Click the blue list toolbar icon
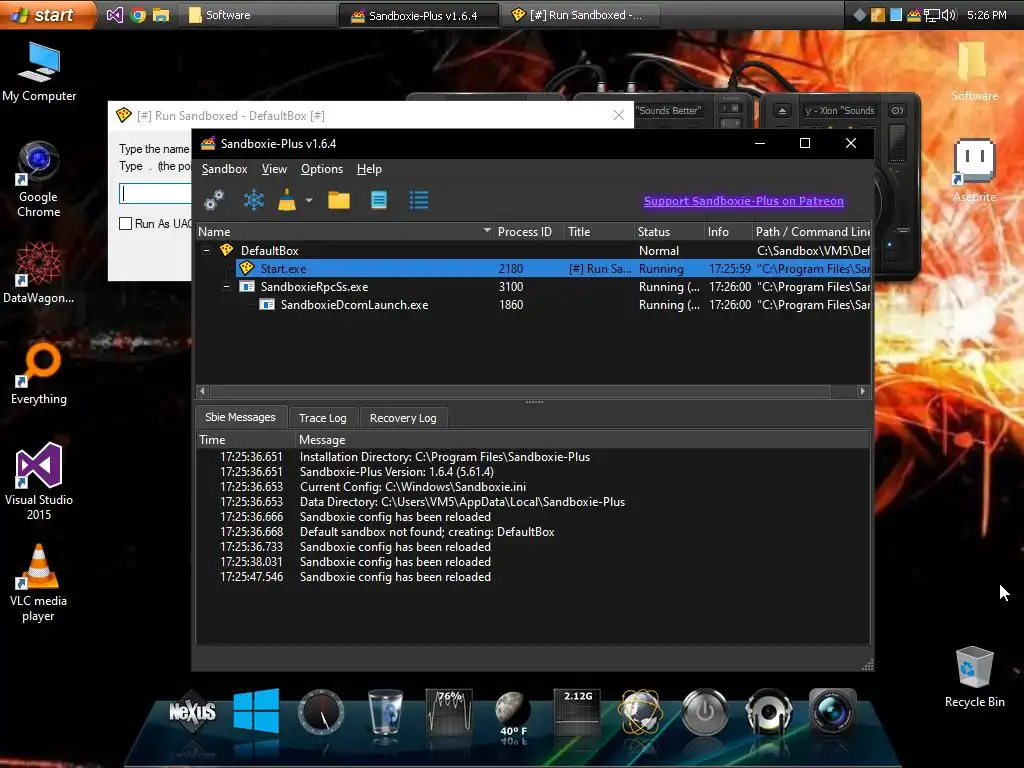1024x768 pixels. (x=419, y=200)
